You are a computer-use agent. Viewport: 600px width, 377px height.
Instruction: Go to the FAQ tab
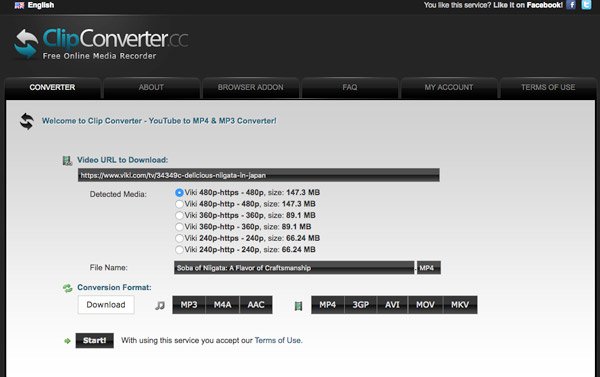click(350, 88)
